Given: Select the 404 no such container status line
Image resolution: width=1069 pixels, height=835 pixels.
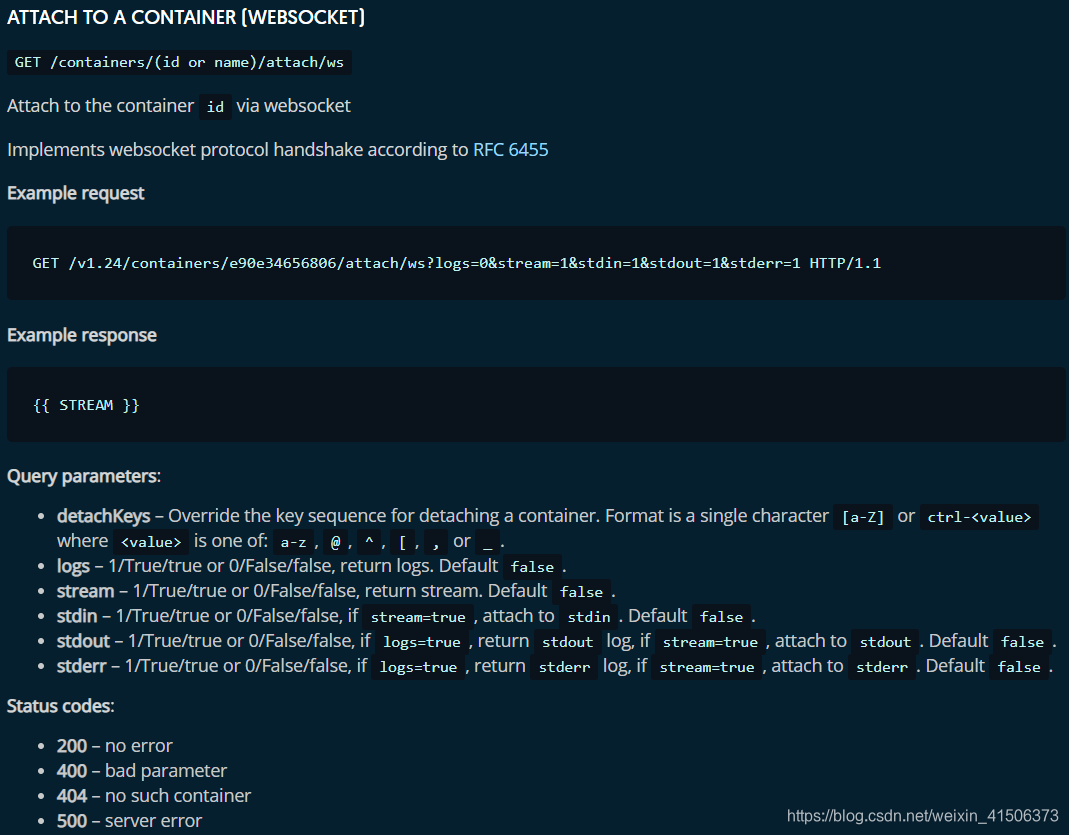Looking at the screenshot, I should (154, 796).
